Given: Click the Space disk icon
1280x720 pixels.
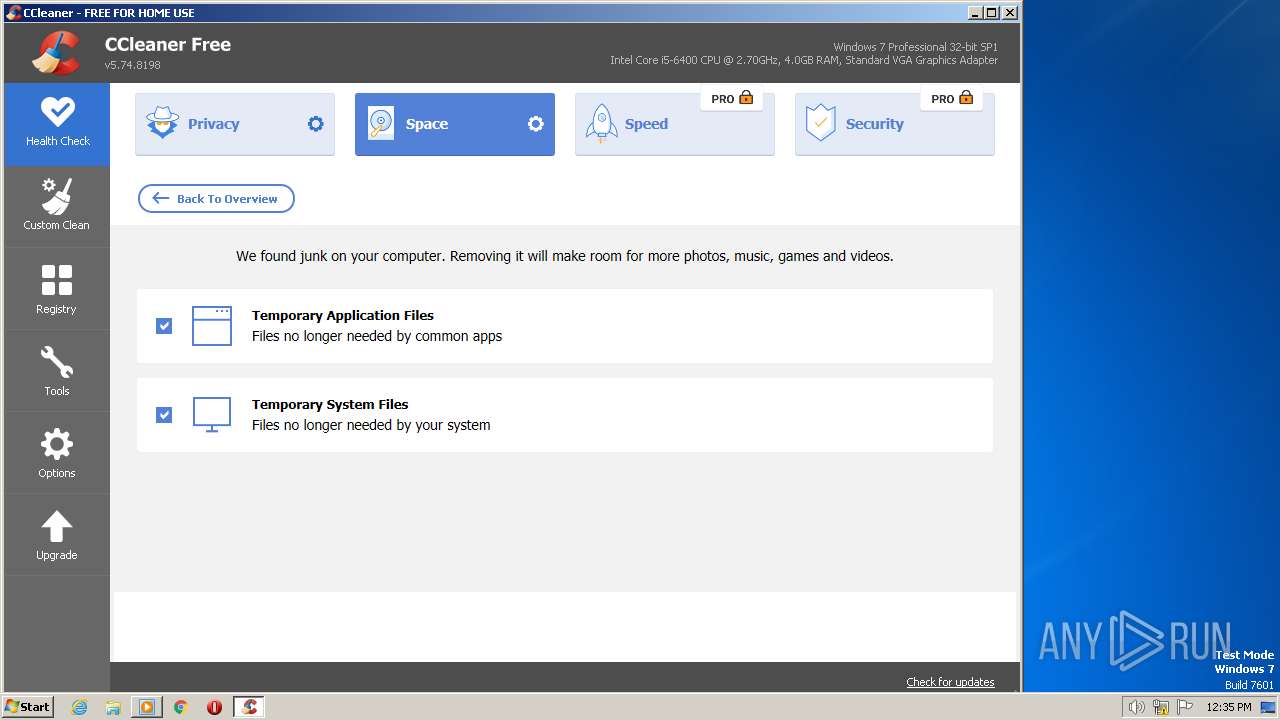Looking at the screenshot, I should click(x=381, y=124).
